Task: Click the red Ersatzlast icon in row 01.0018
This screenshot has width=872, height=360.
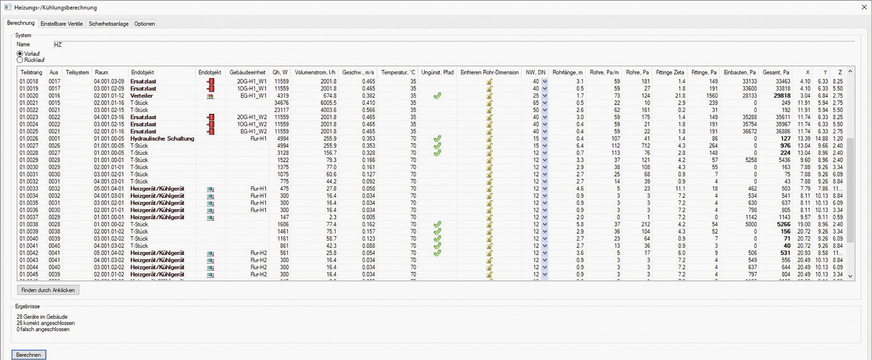Action: [x=211, y=81]
